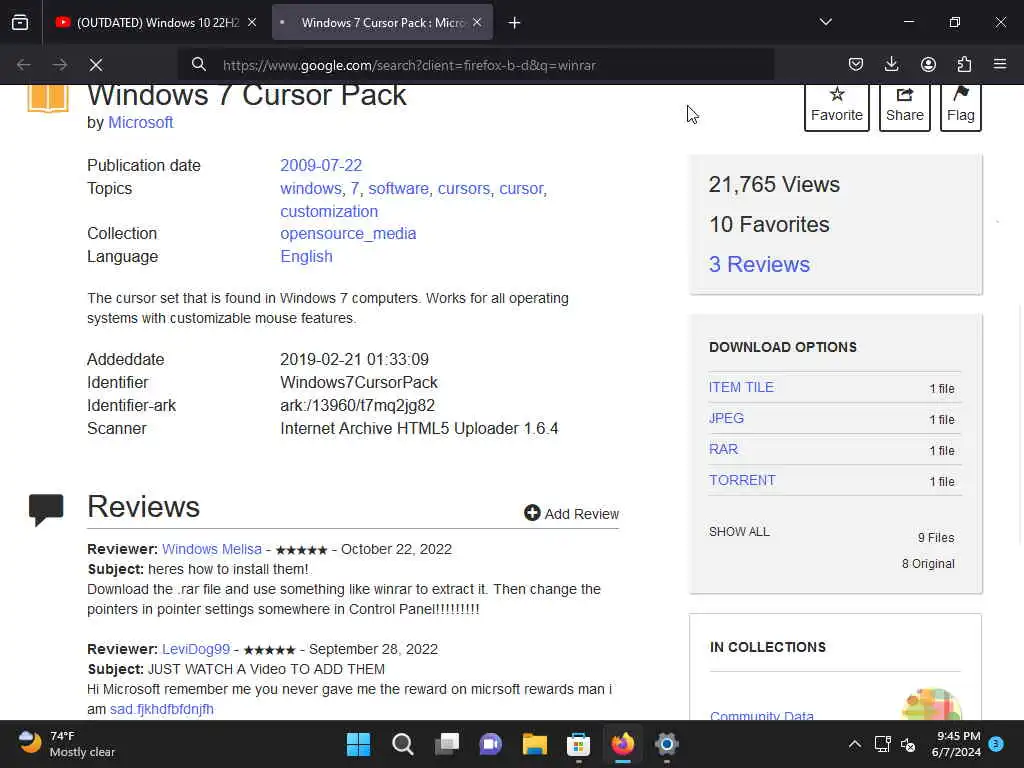Open the notification badge showing 3
This screenshot has width=1024, height=768.
[x=996, y=744]
